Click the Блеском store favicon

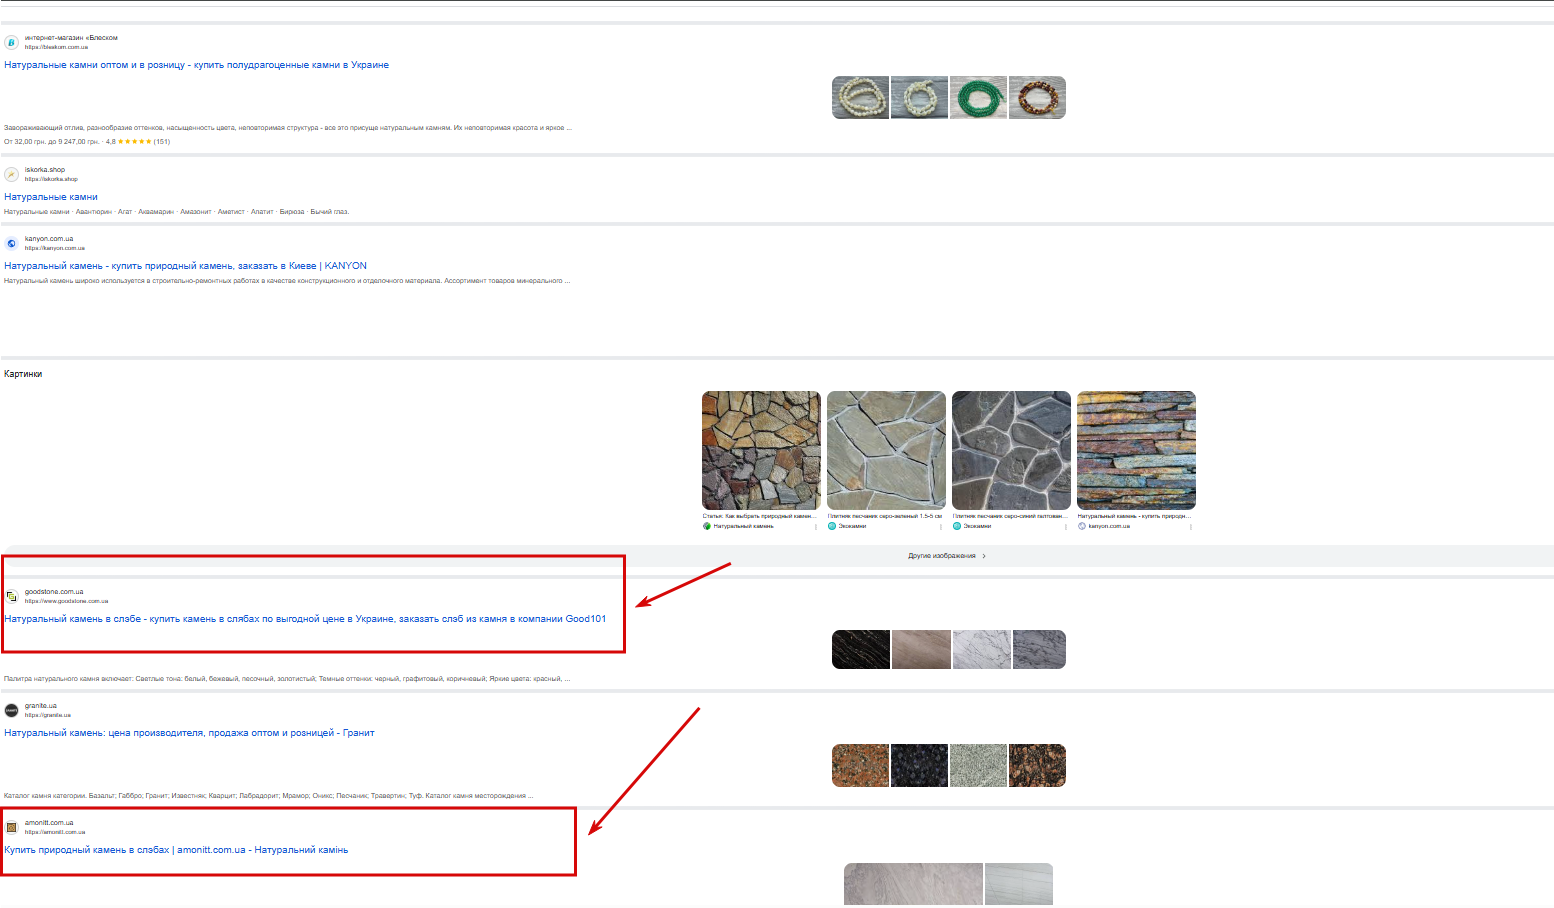pyautogui.click(x=12, y=43)
